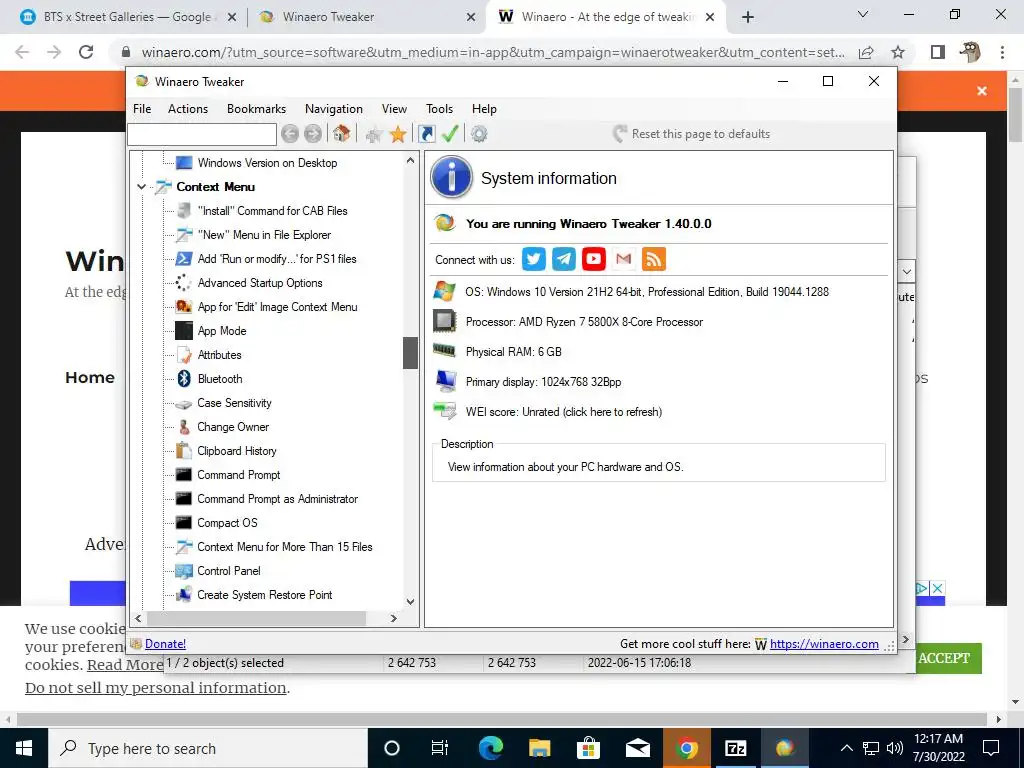Image resolution: width=1024 pixels, height=768 pixels.
Task: Click the create shortcut arrow icon in toolbar
Action: 426,134
